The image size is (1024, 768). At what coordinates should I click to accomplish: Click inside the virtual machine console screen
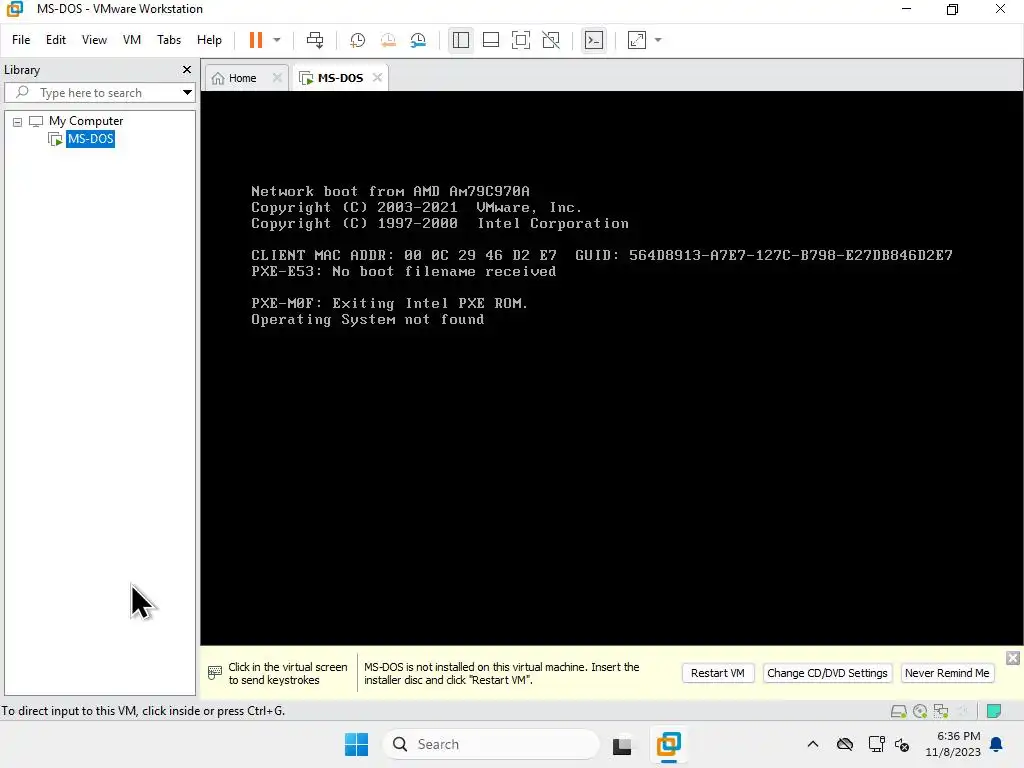tap(611, 368)
